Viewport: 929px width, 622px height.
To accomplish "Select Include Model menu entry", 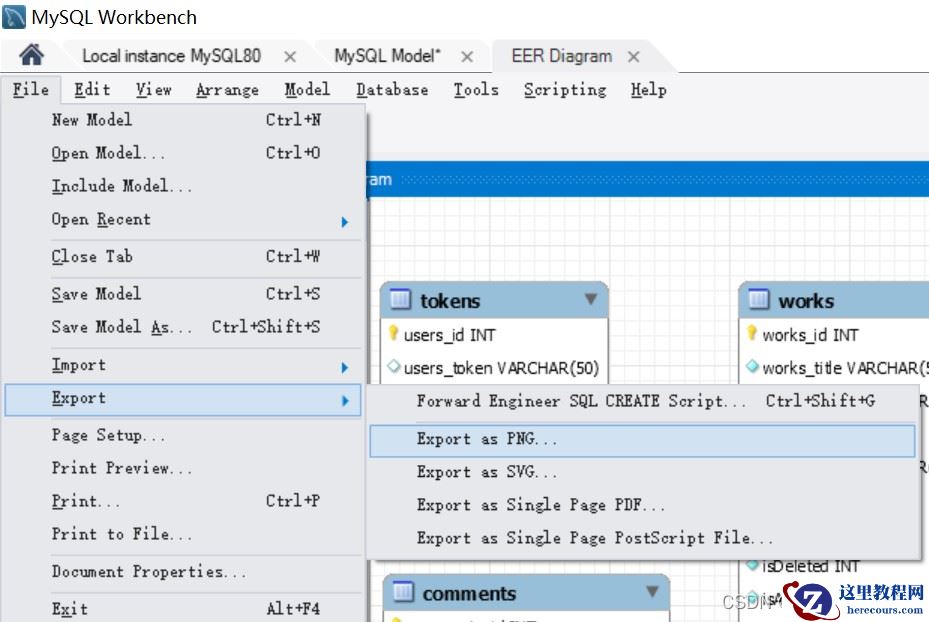I will [x=183, y=187].
